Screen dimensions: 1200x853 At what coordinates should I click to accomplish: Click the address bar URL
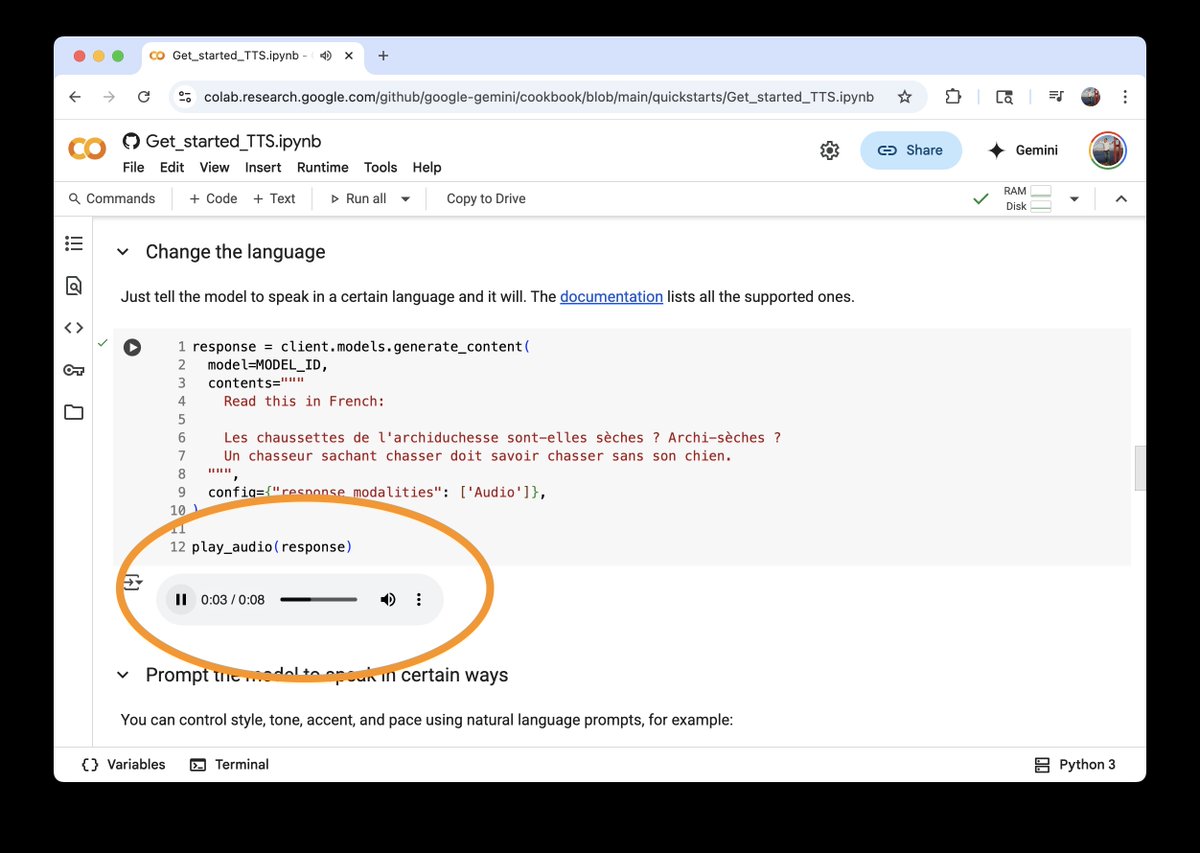(x=539, y=97)
